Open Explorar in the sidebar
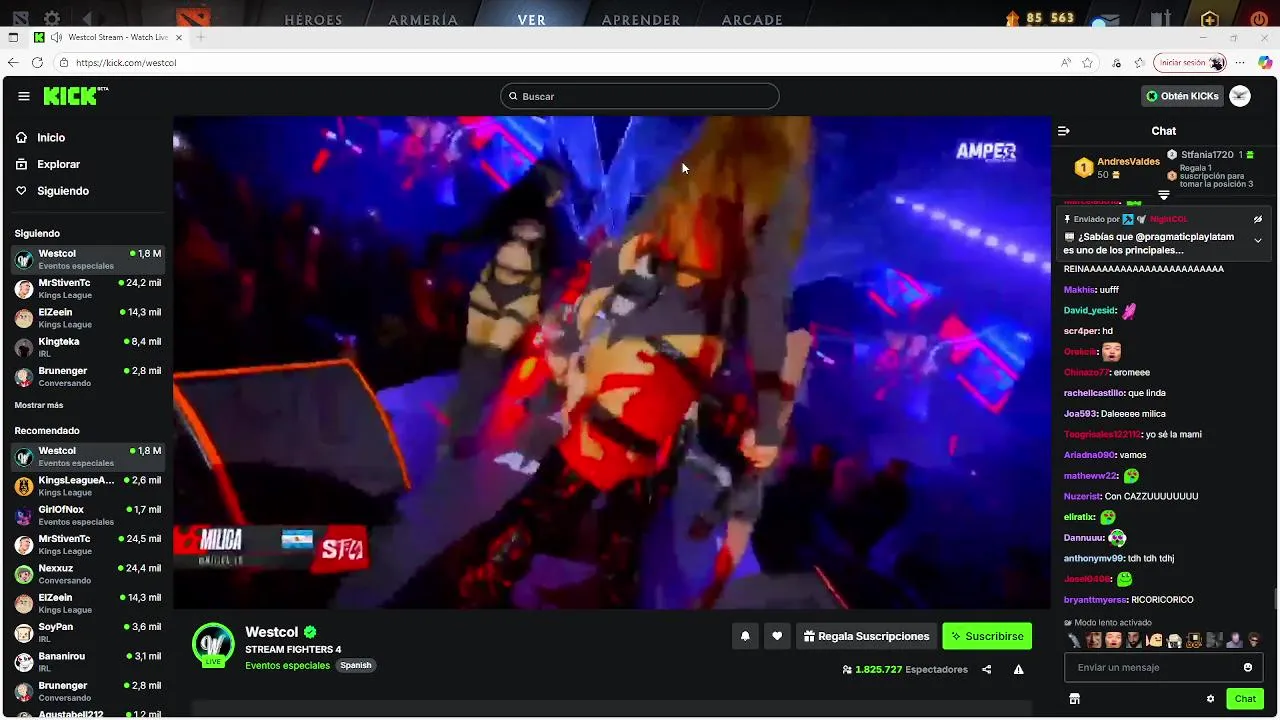The image size is (1280, 720). tap(58, 164)
